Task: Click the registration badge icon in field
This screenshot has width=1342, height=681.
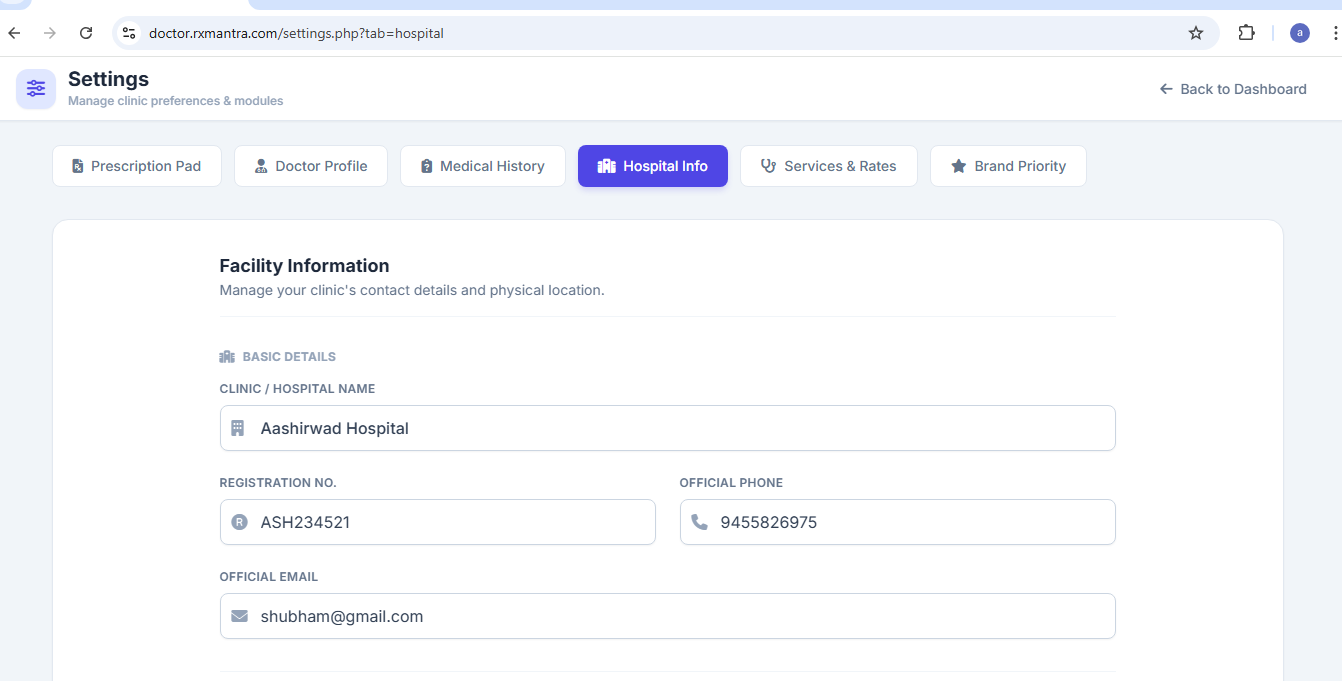Action: point(239,522)
